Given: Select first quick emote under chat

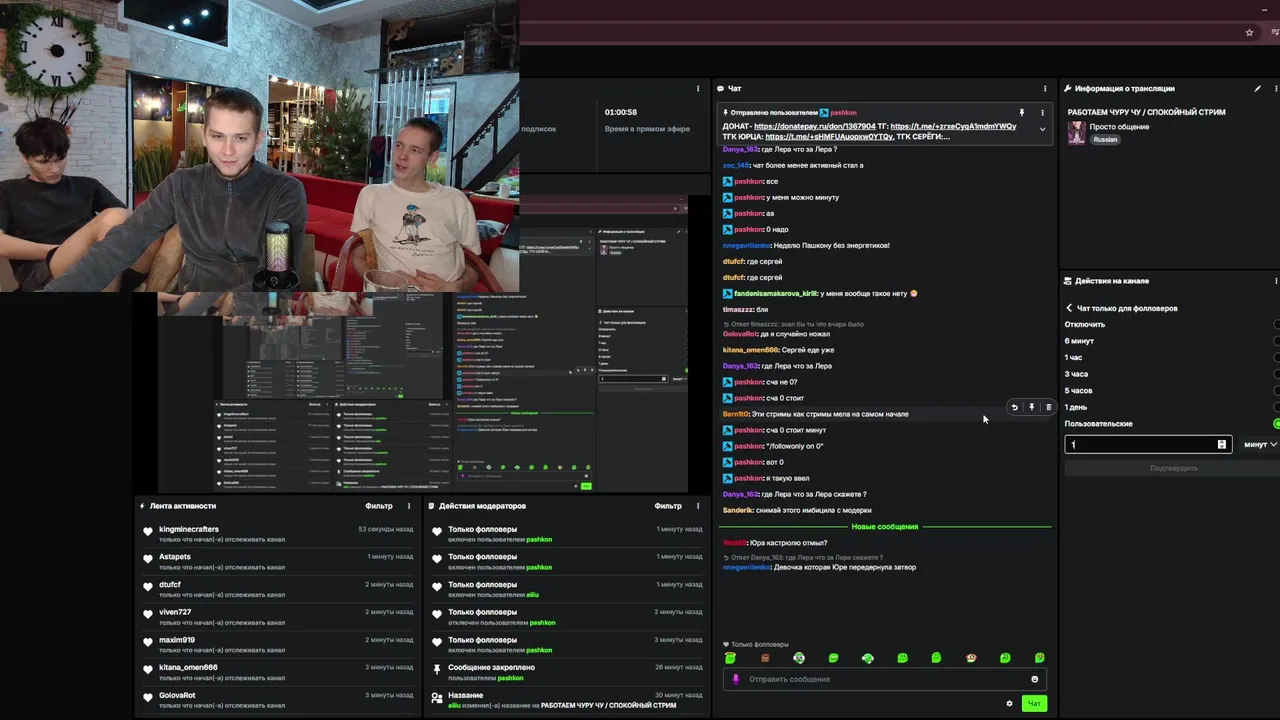Looking at the screenshot, I should 730,658.
